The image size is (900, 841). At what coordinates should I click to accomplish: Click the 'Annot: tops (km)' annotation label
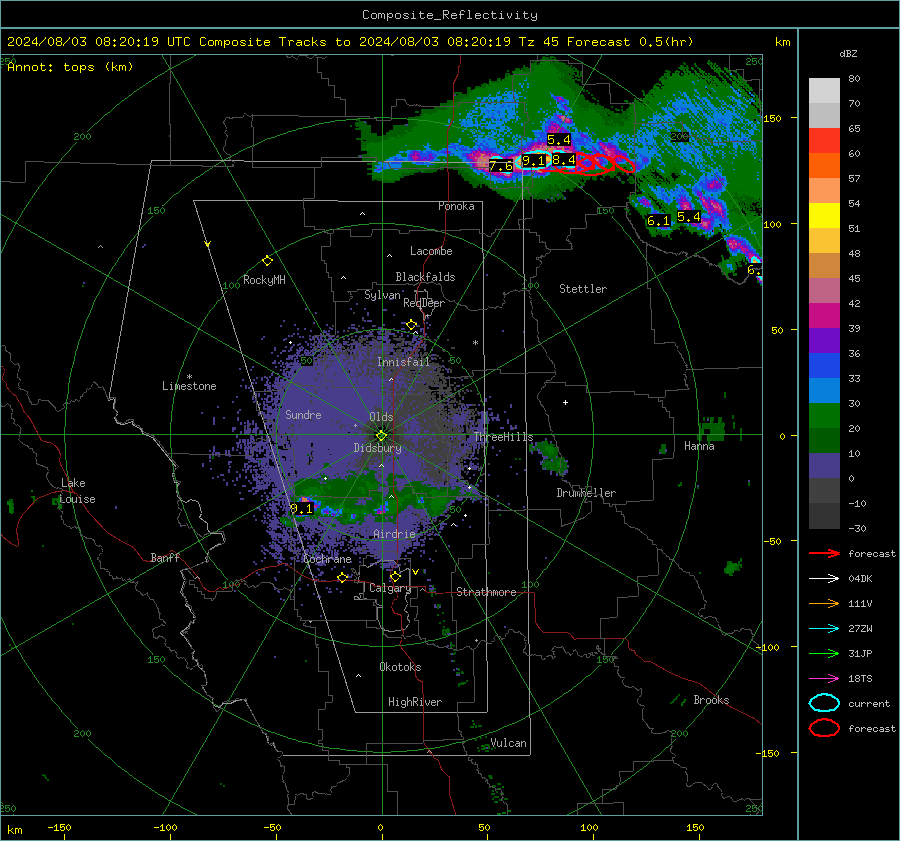[70, 67]
